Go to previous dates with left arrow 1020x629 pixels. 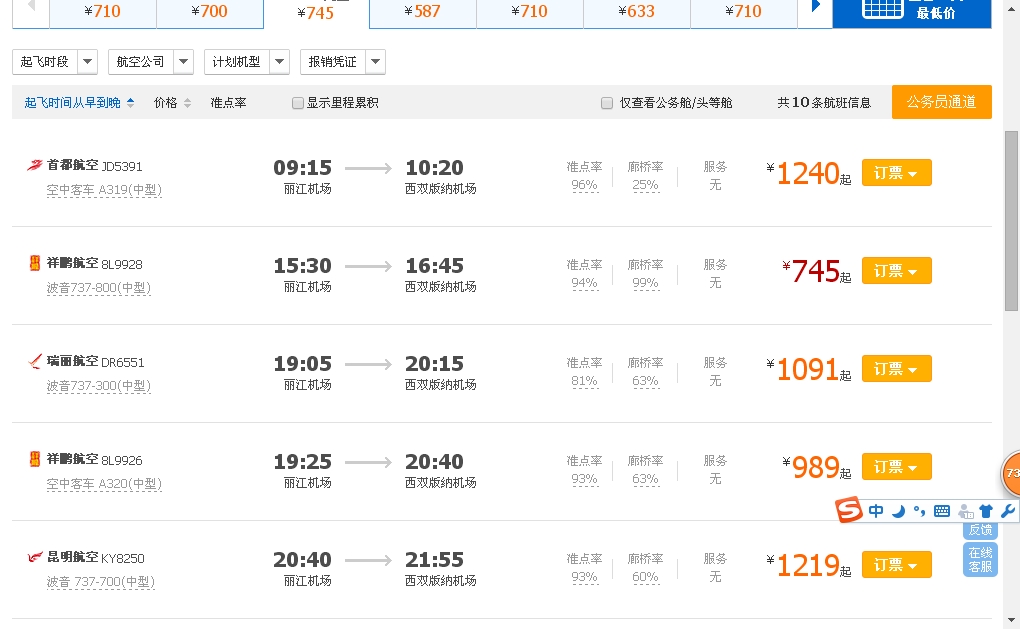(x=31, y=7)
